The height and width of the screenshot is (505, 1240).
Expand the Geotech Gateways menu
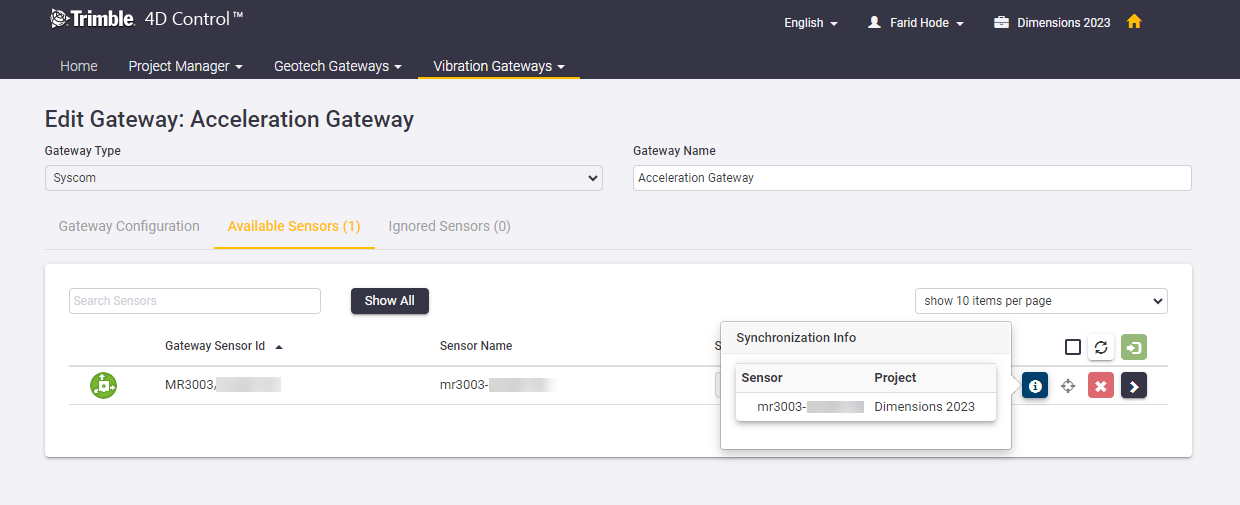[x=338, y=66]
